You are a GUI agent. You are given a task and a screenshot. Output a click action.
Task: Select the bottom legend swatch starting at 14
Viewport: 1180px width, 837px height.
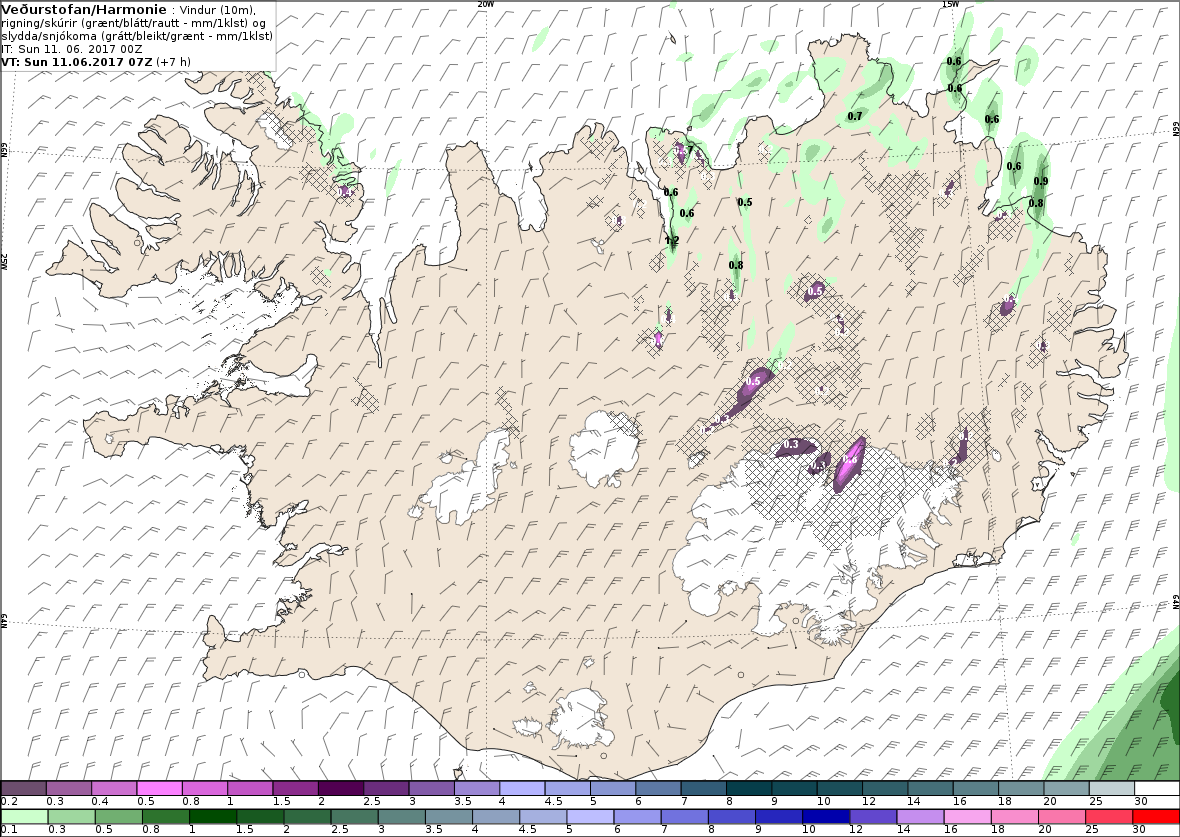(921, 817)
